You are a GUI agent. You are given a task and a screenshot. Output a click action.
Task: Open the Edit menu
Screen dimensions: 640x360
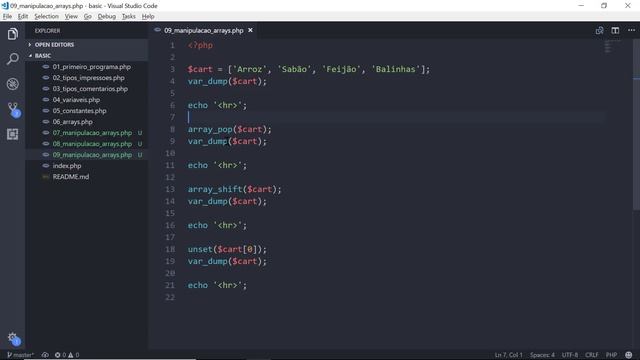click(x=23, y=16)
